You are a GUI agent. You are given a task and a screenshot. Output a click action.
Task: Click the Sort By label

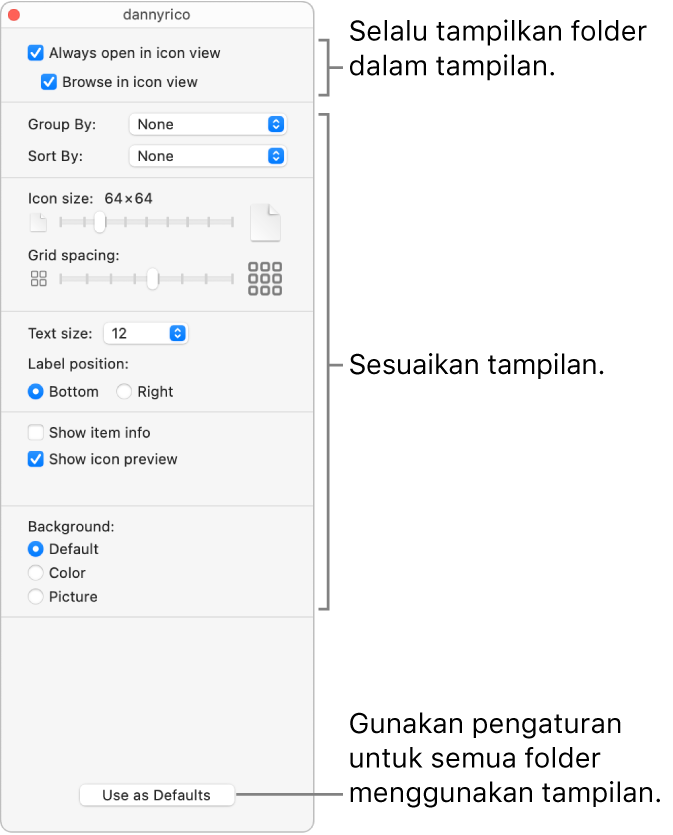[55, 157]
